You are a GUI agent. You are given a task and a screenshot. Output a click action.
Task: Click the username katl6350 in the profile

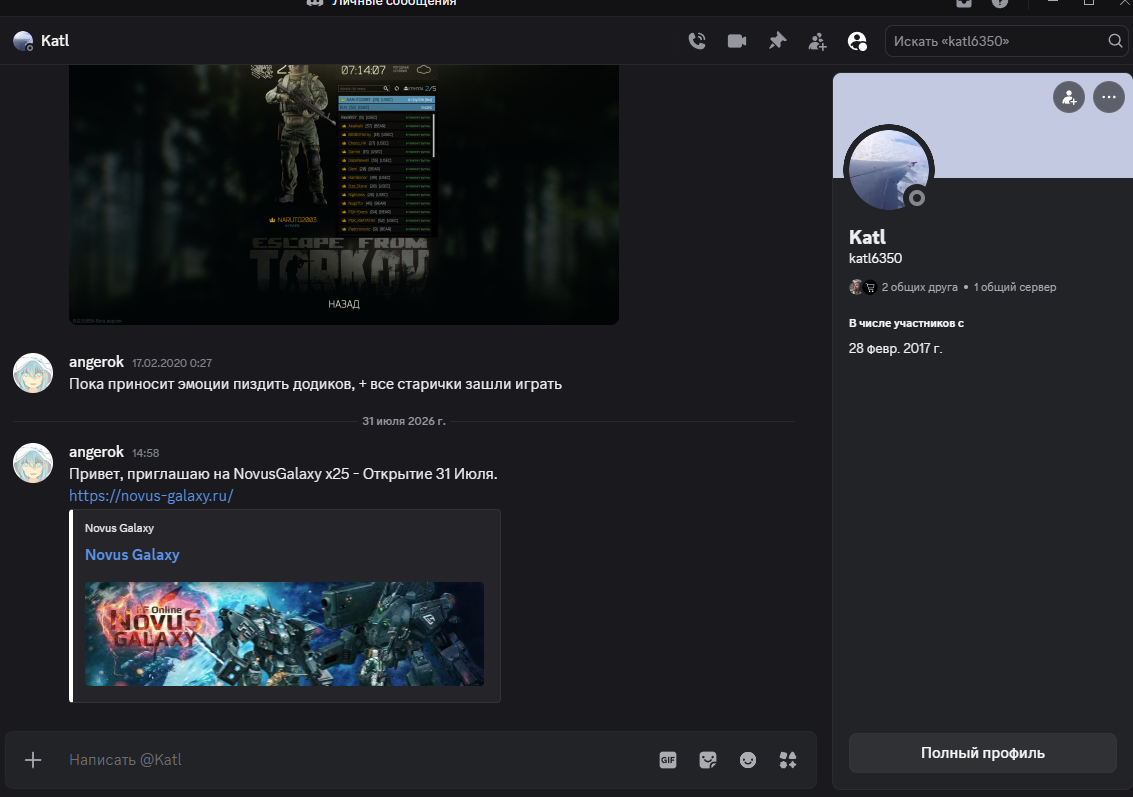[875, 258]
